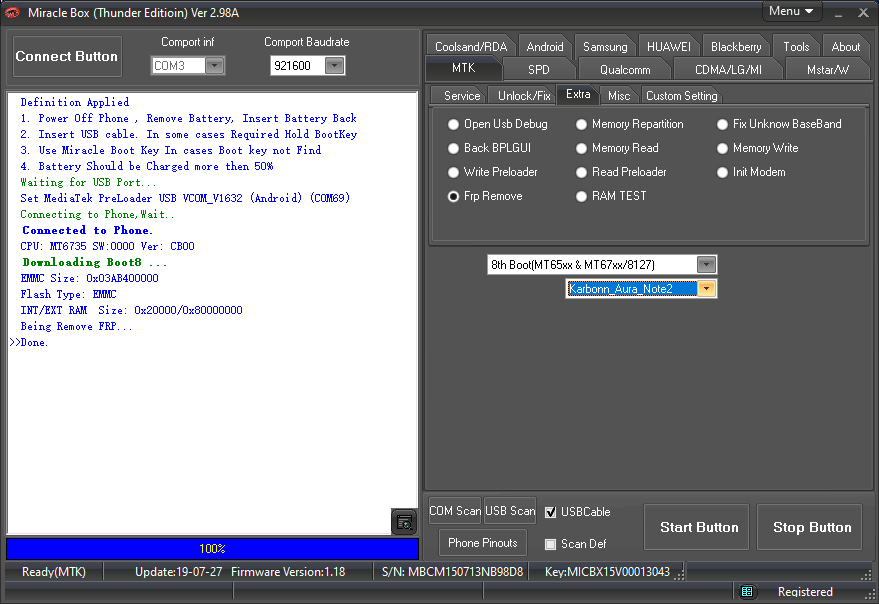The width and height of the screenshot is (879, 604).
Task: Choose the Init Modem option
Action: click(751, 172)
